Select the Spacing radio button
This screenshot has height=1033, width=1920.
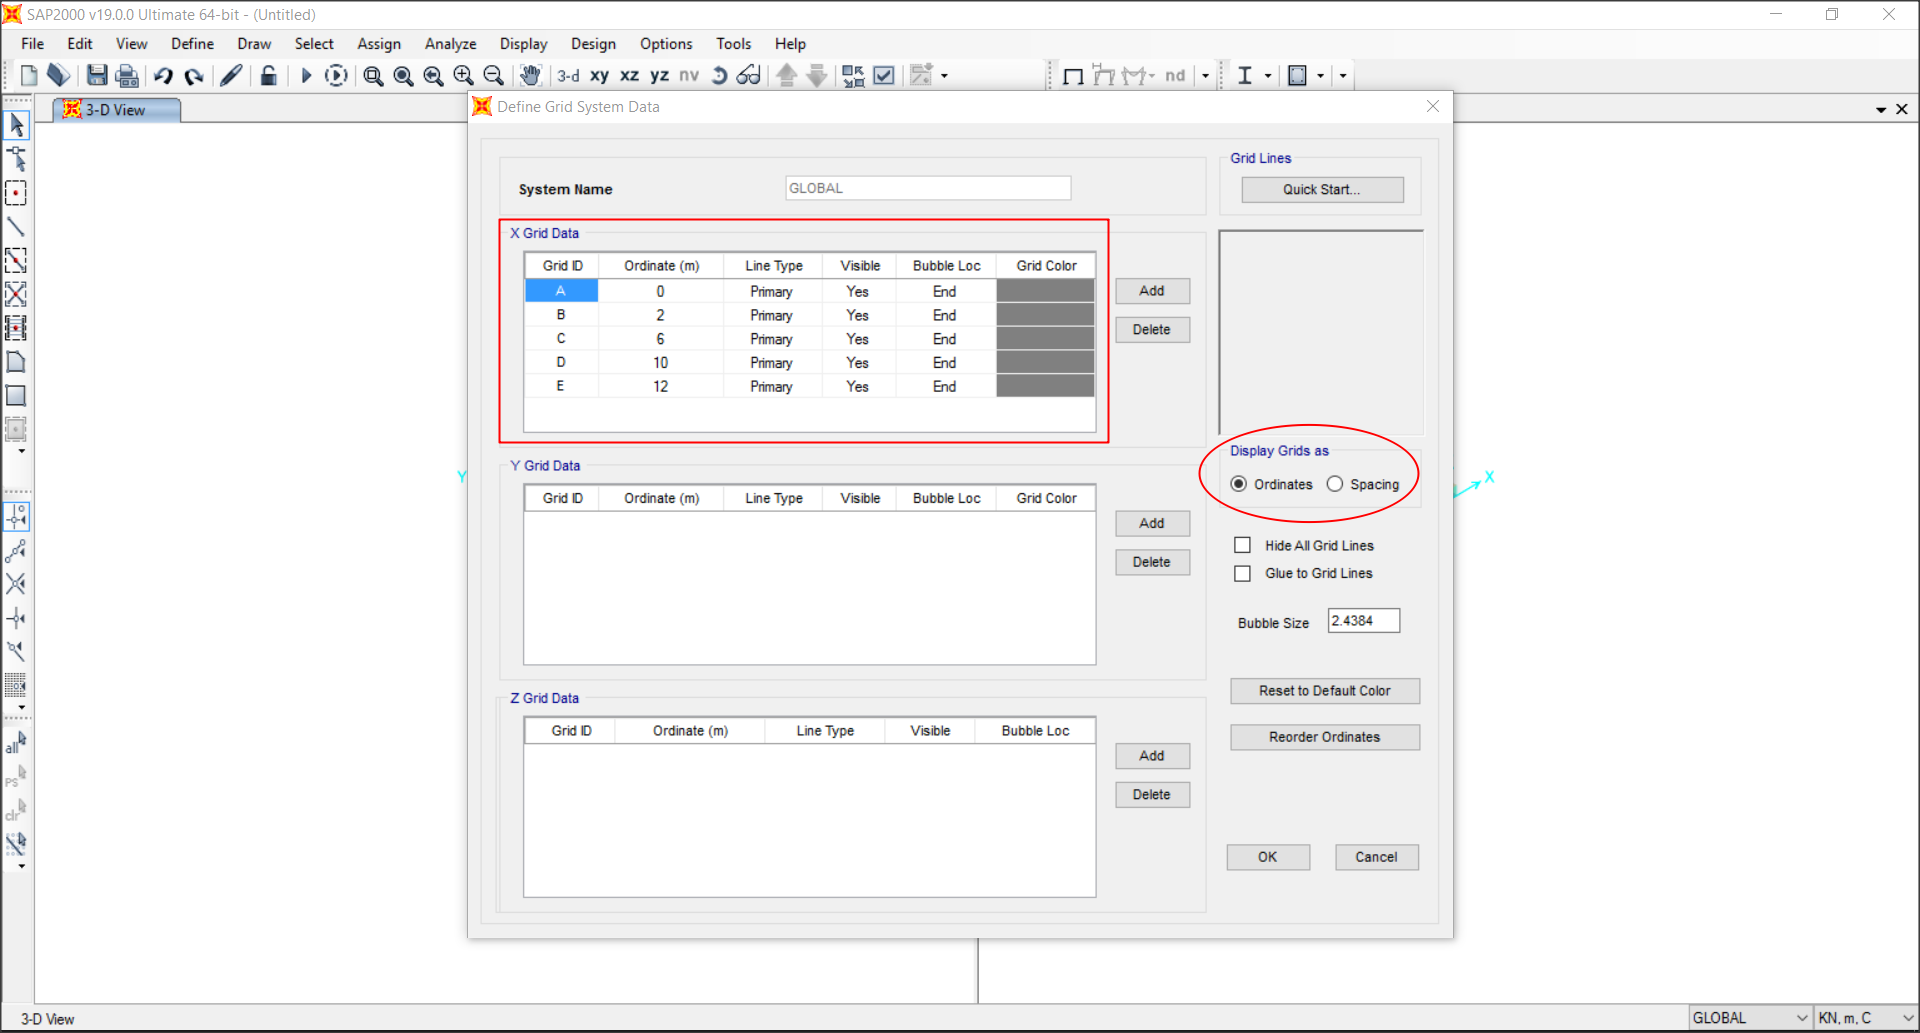(1335, 484)
